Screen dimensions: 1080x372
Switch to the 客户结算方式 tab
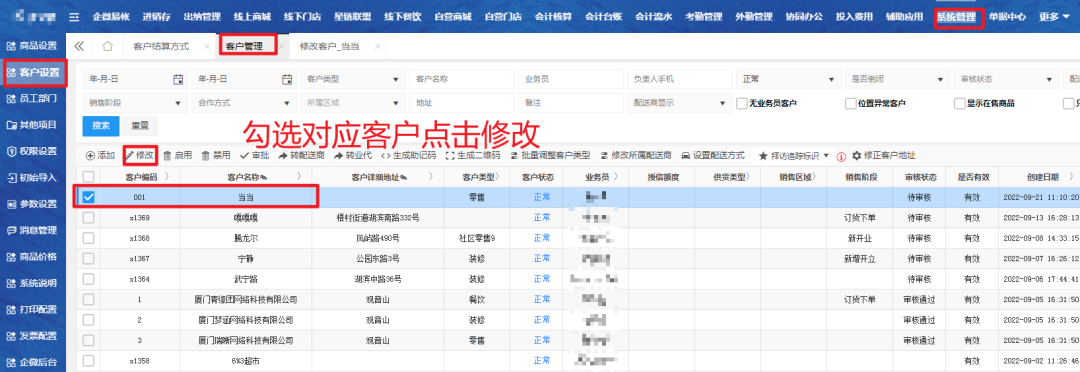[x=160, y=47]
